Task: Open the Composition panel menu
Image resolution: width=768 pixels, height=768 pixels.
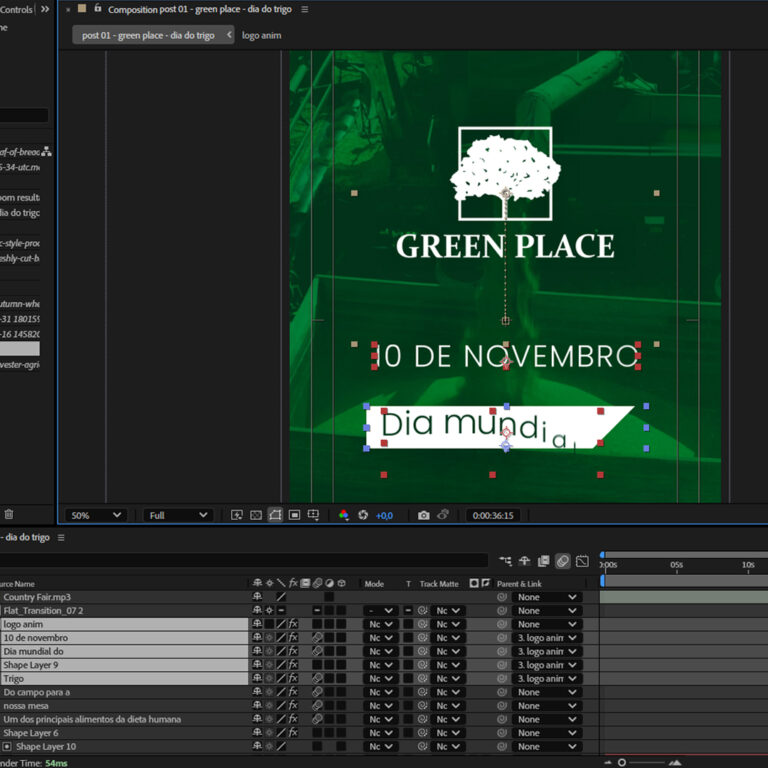Action: (x=305, y=9)
